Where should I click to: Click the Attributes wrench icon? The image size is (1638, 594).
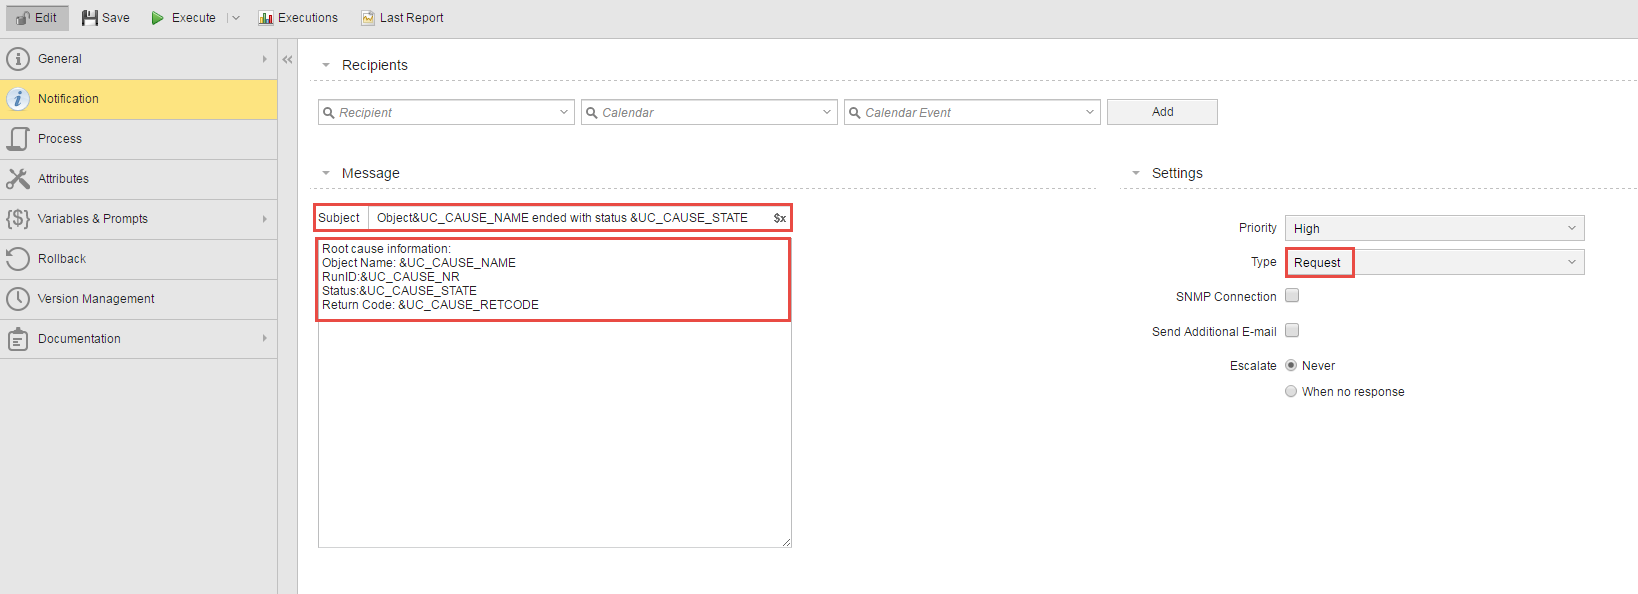tap(18, 179)
